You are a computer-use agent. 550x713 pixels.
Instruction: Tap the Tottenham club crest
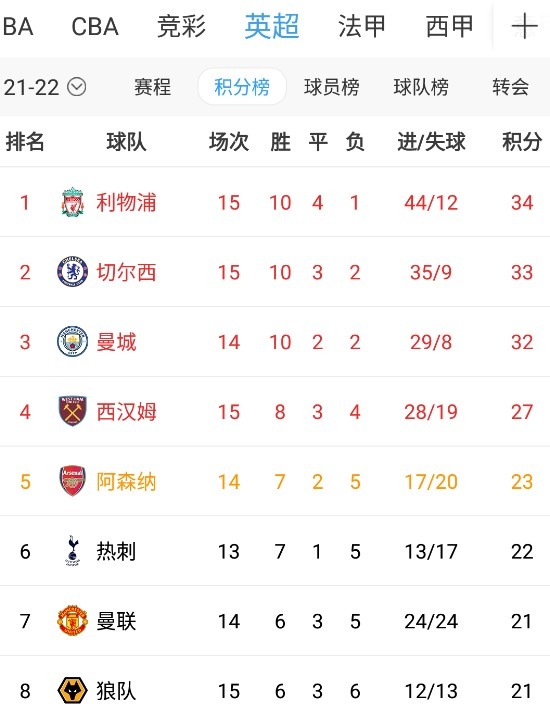click(72, 551)
